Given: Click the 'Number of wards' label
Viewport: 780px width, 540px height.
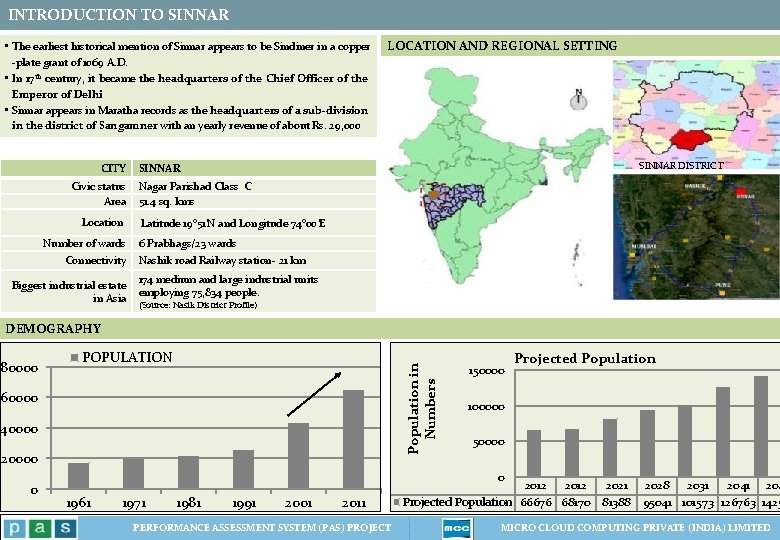Looking at the screenshot, I should pos(84,243).
